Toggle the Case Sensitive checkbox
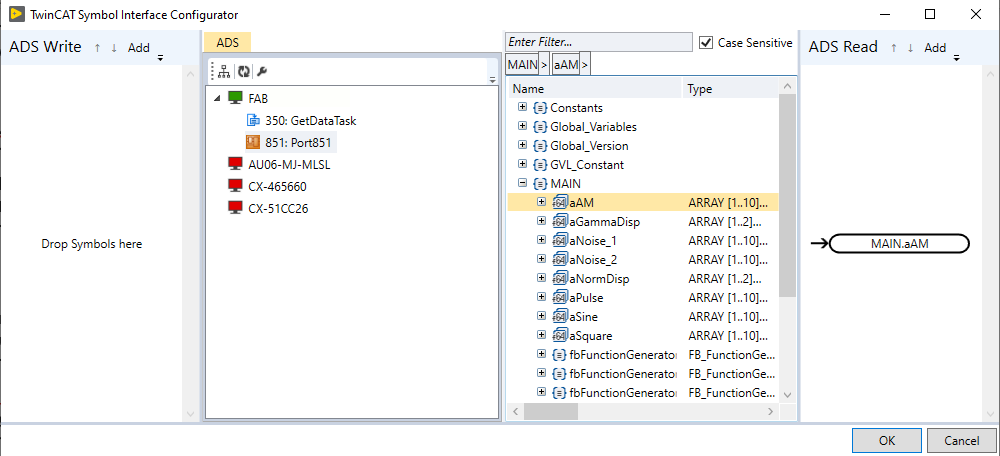 click(x=706, y=43)
